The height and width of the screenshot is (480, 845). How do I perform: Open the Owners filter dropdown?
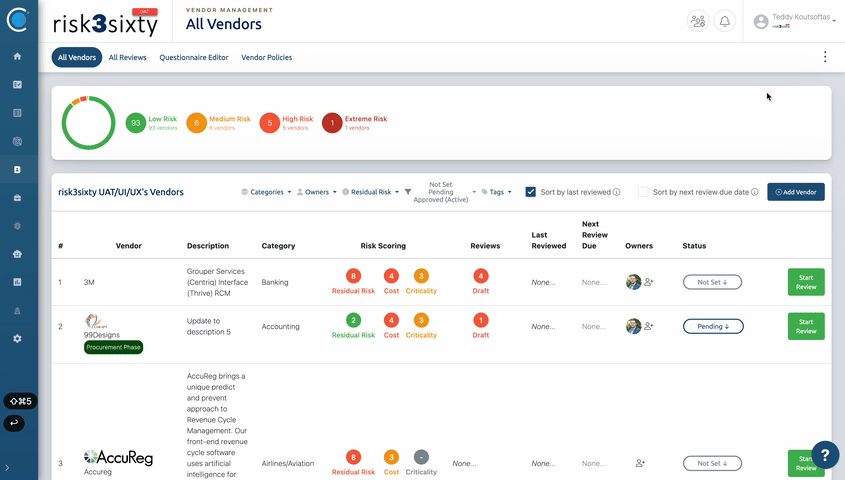pos(317,192)
